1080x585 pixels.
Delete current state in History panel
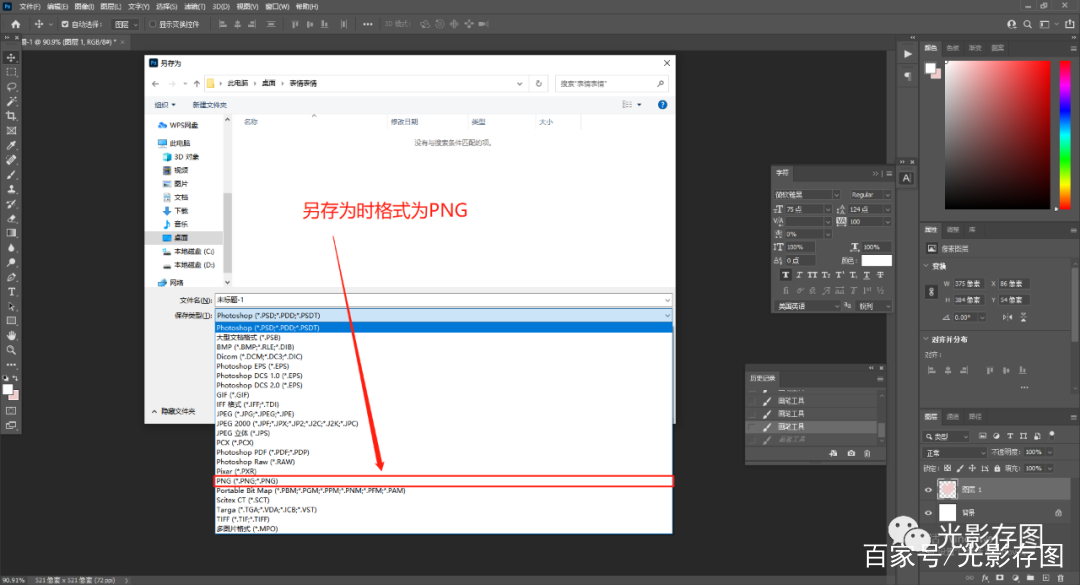click(x=867, y=453)
